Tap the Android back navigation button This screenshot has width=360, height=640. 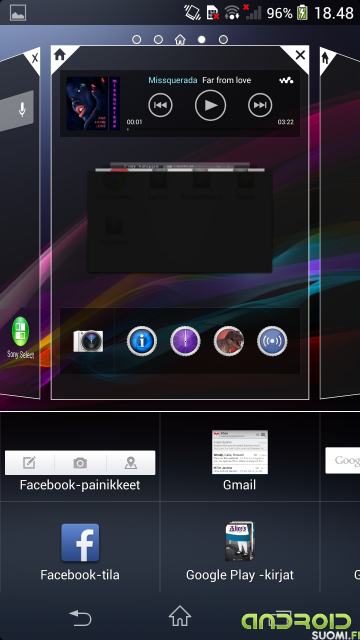coord(80,617)
